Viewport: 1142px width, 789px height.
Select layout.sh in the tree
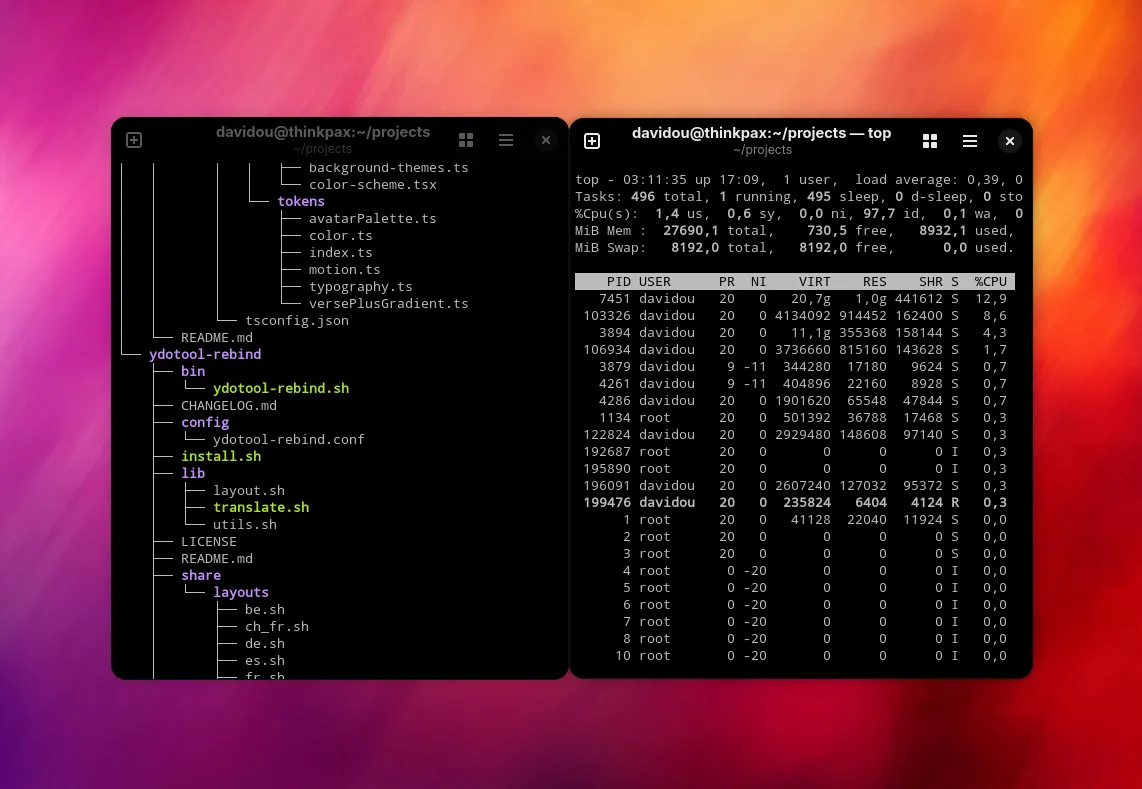click(248, 490)
